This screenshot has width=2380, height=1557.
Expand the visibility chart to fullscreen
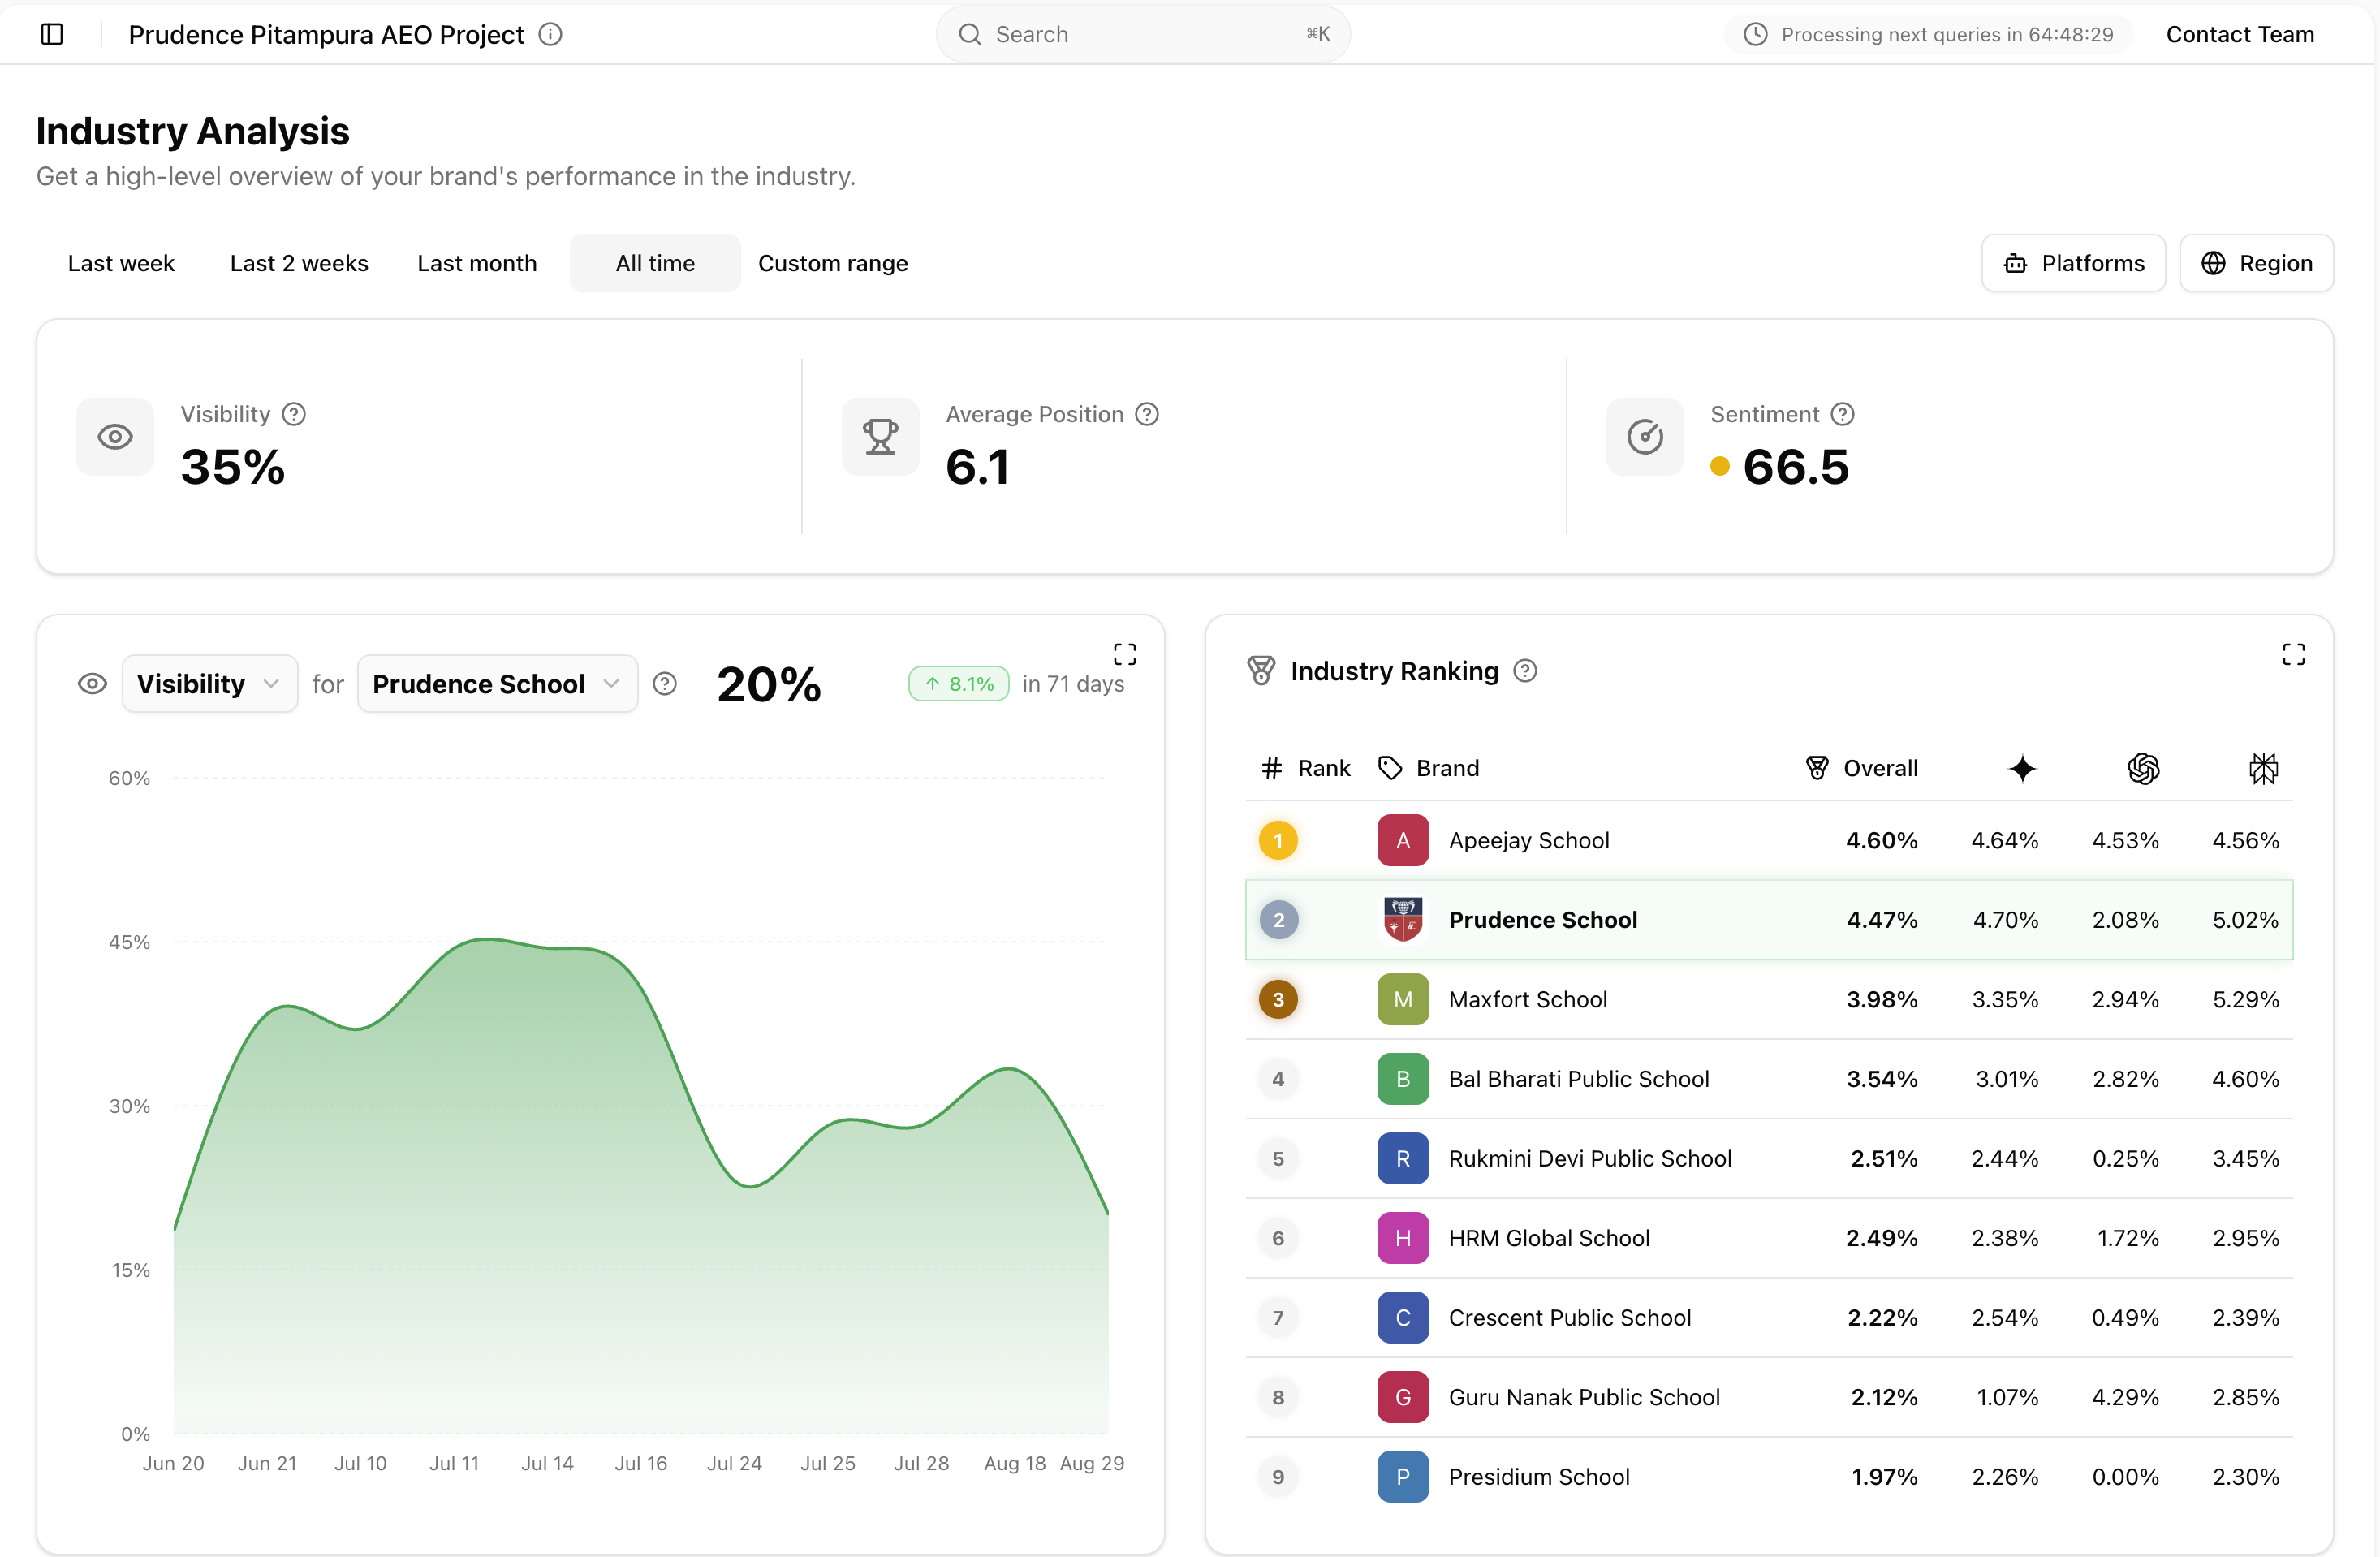point(1125,654)
